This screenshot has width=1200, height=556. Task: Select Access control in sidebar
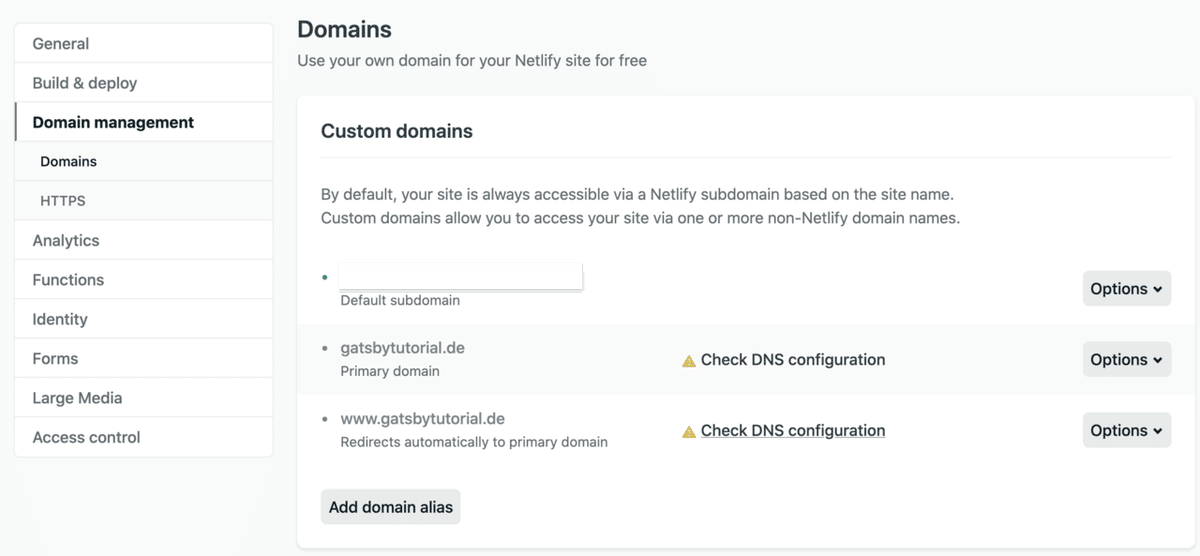point(86,437)
